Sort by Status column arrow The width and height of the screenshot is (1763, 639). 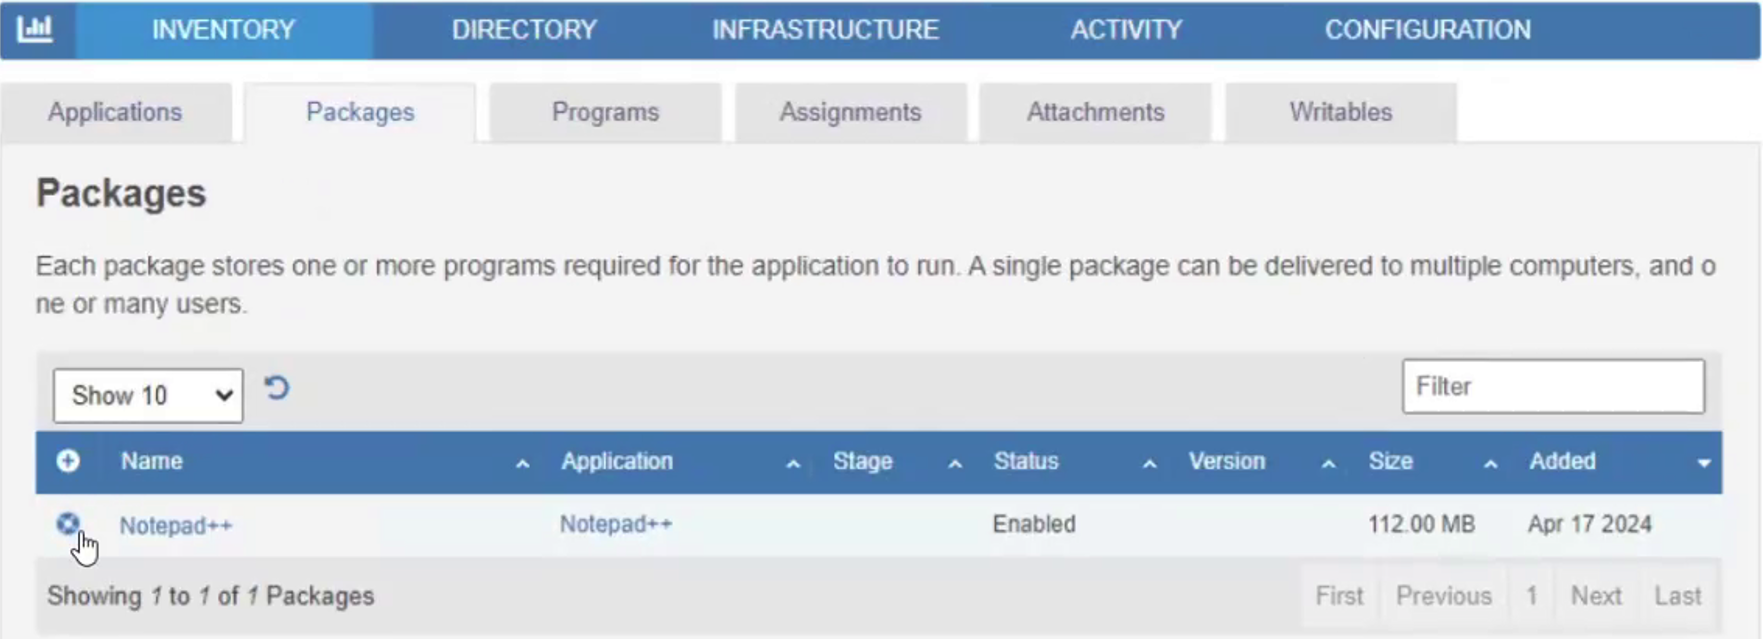(x=1150, y=463)
